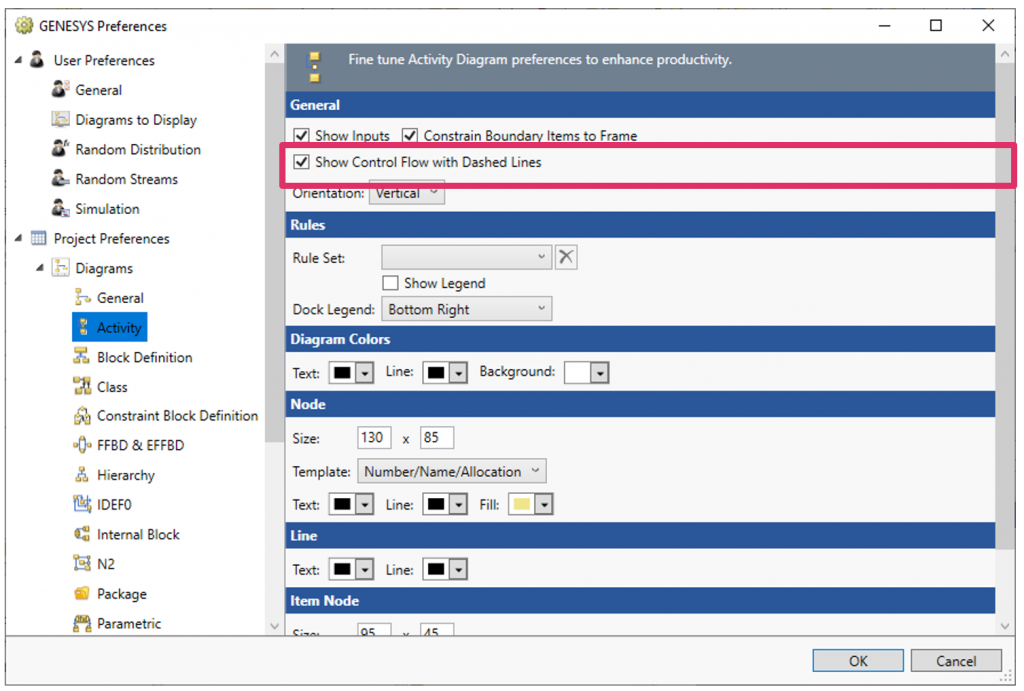Click the Project Preferences table icon
The width and height of the screenshot is (1024, 691).
pos(39,238)
